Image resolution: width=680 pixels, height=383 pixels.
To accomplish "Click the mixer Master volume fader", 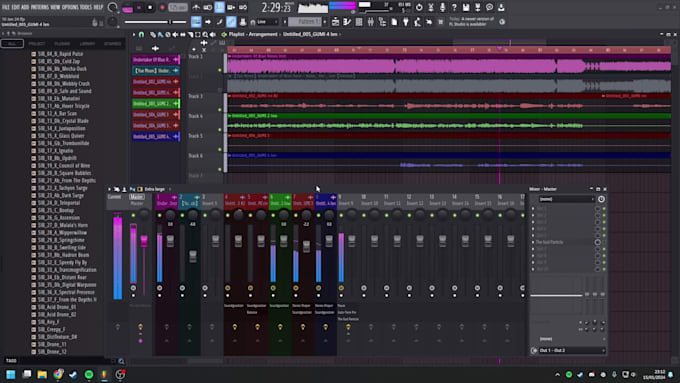I will pyautogui.click(x=144, y=241).
